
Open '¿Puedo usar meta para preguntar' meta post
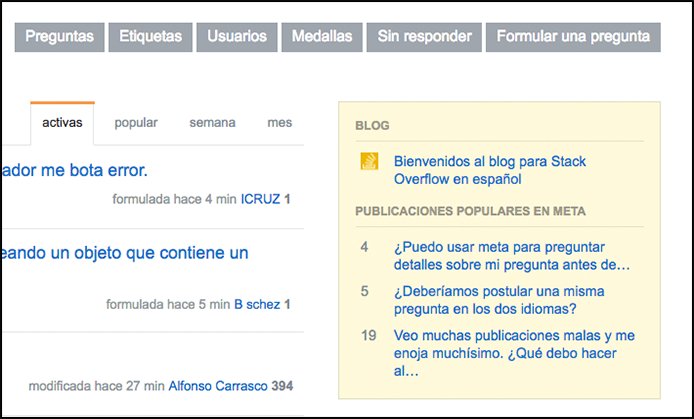point(512,256)
